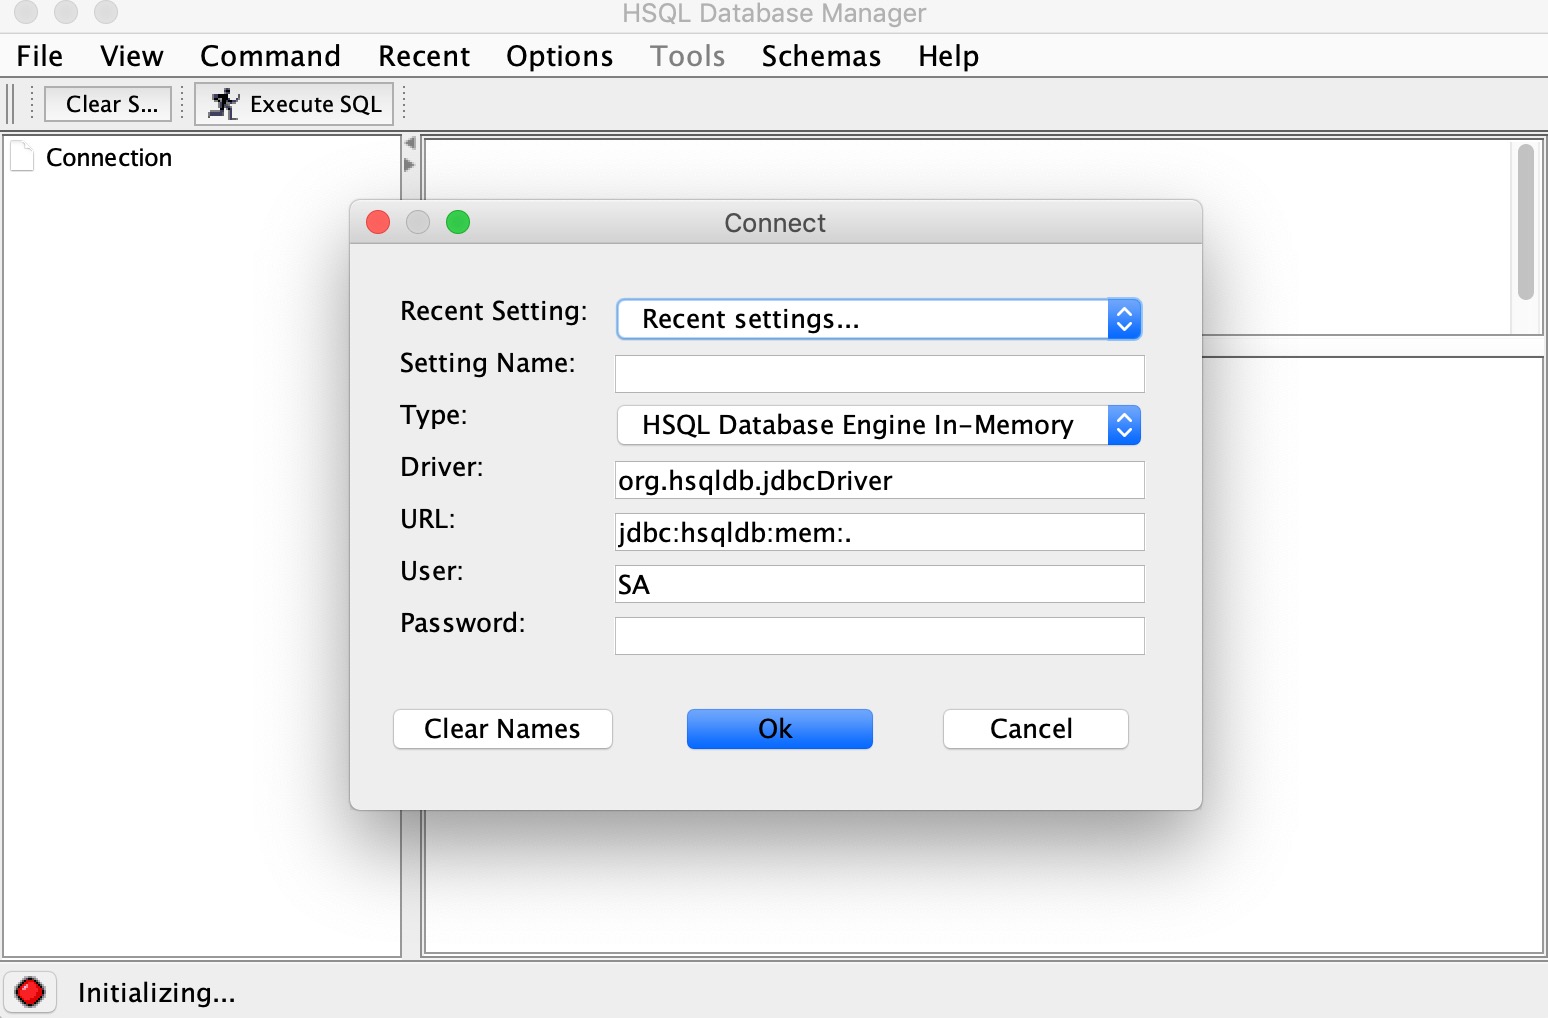Screen dimensions: 1548x1018
Task: Focus the Password input field
Action: 880,636
